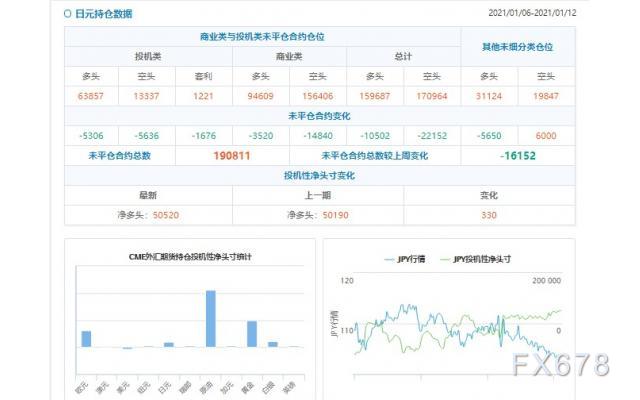Select the change value -22152
The width and height of the screenshot is (640, 400).
pyautogui.click(x=432, y=136)
